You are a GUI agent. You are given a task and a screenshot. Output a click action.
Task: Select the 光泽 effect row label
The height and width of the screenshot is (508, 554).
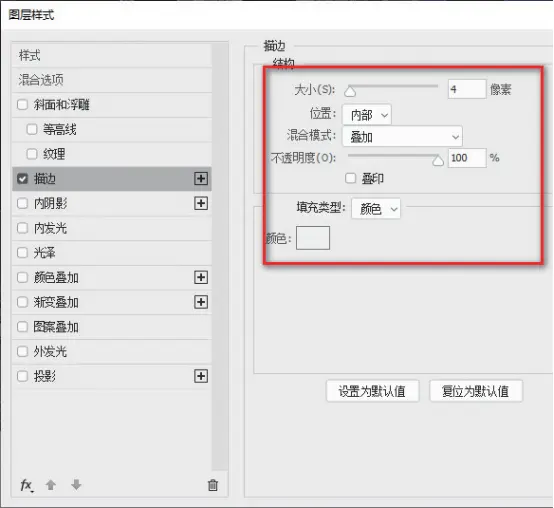click(45, 253)
